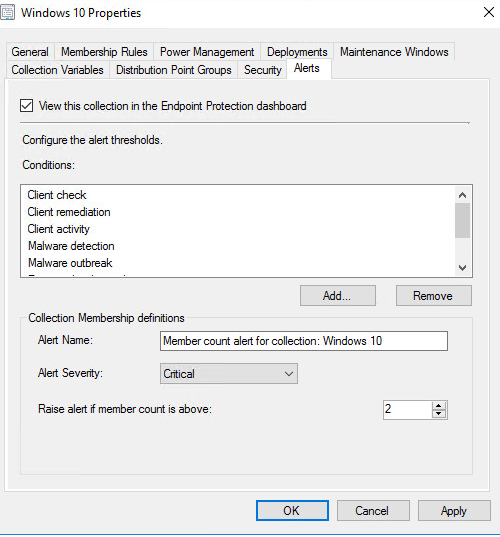Screen dimensions: 500x537
Task: Open the General tab
Action: click(30, 52)
